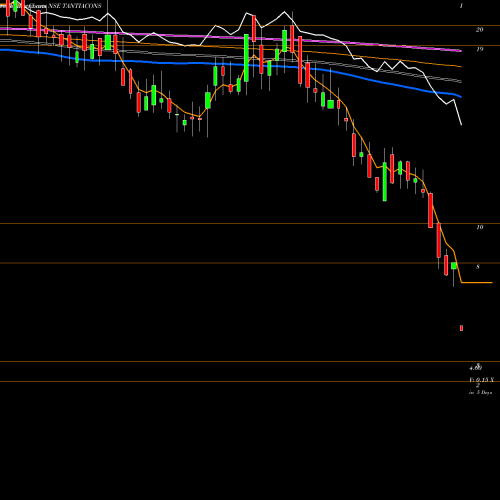Click the tallest green candle in the decline
500x500 pixels.
tap(385, 182)
